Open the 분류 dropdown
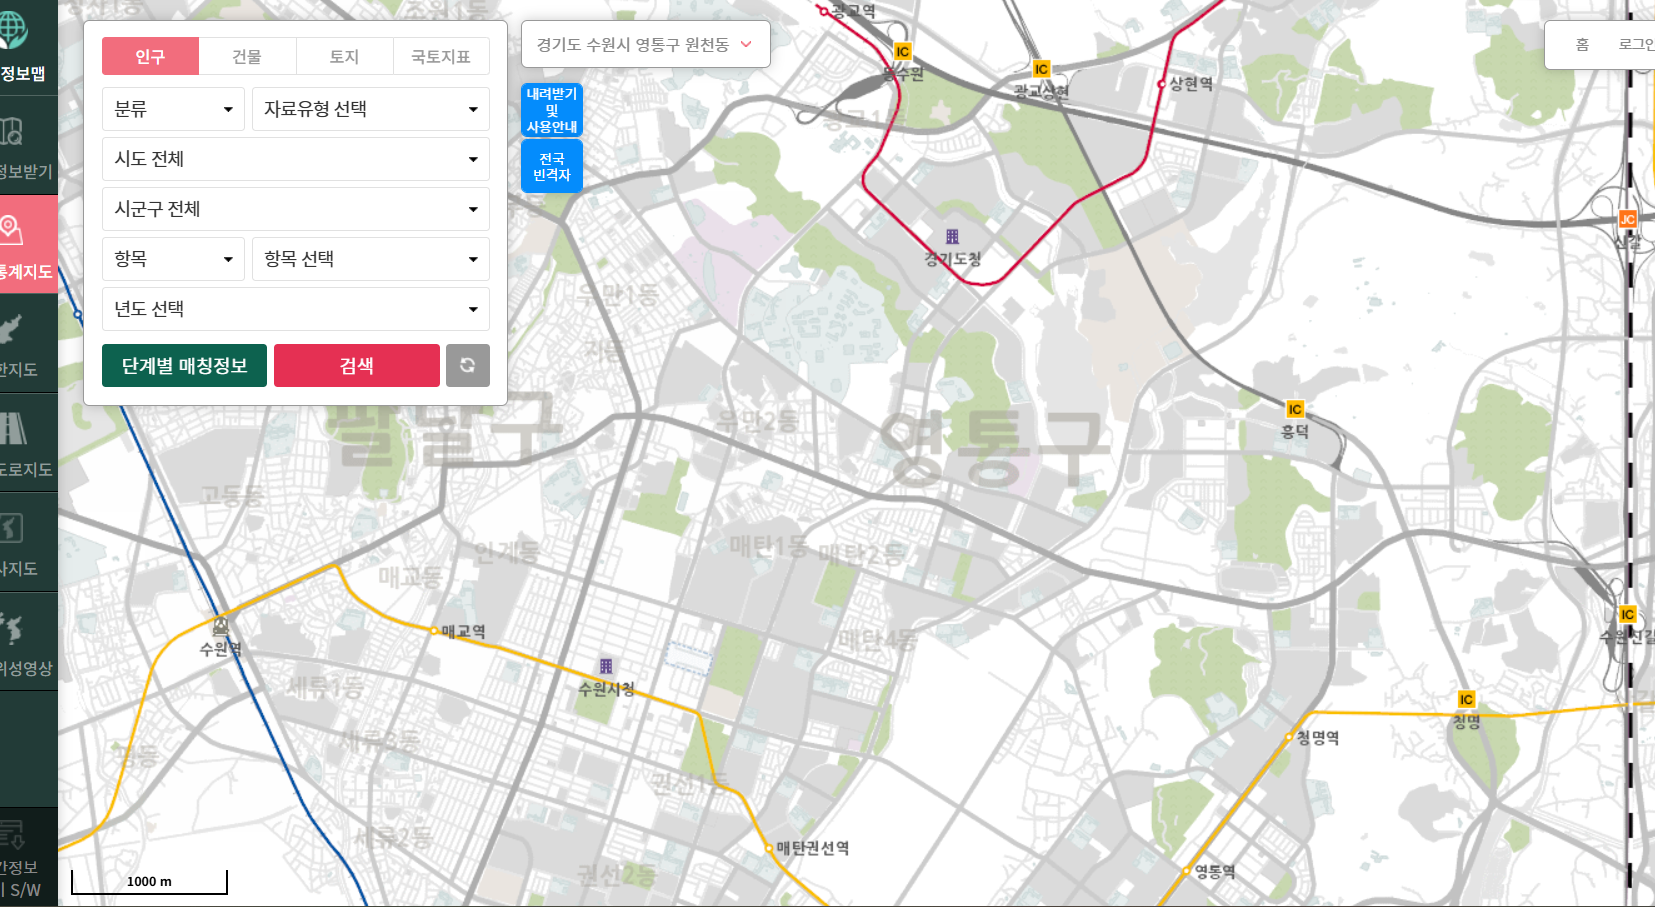 click(x=173, y=109)
